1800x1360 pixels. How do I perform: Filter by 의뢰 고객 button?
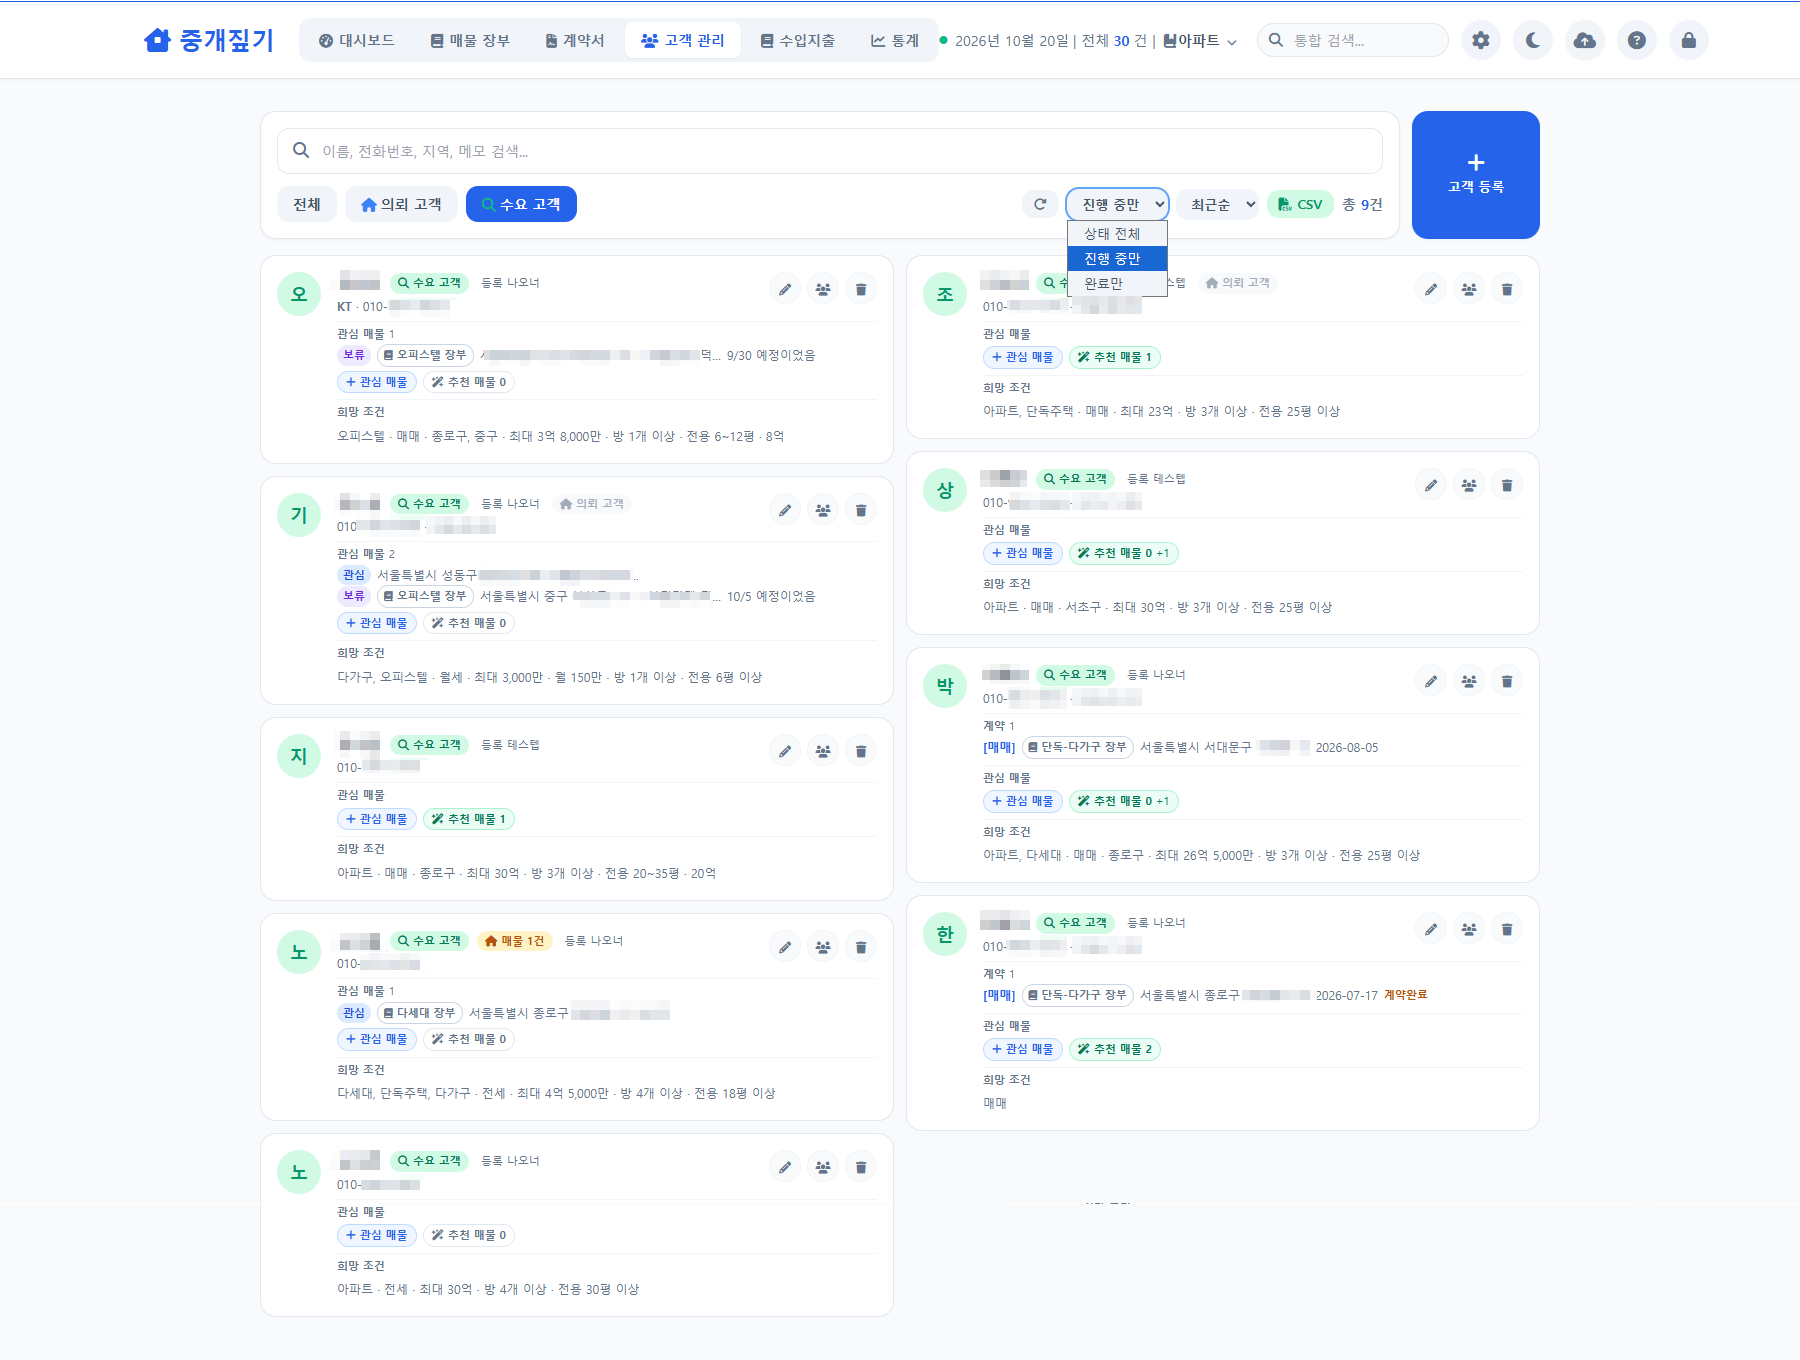coord(401,204)
